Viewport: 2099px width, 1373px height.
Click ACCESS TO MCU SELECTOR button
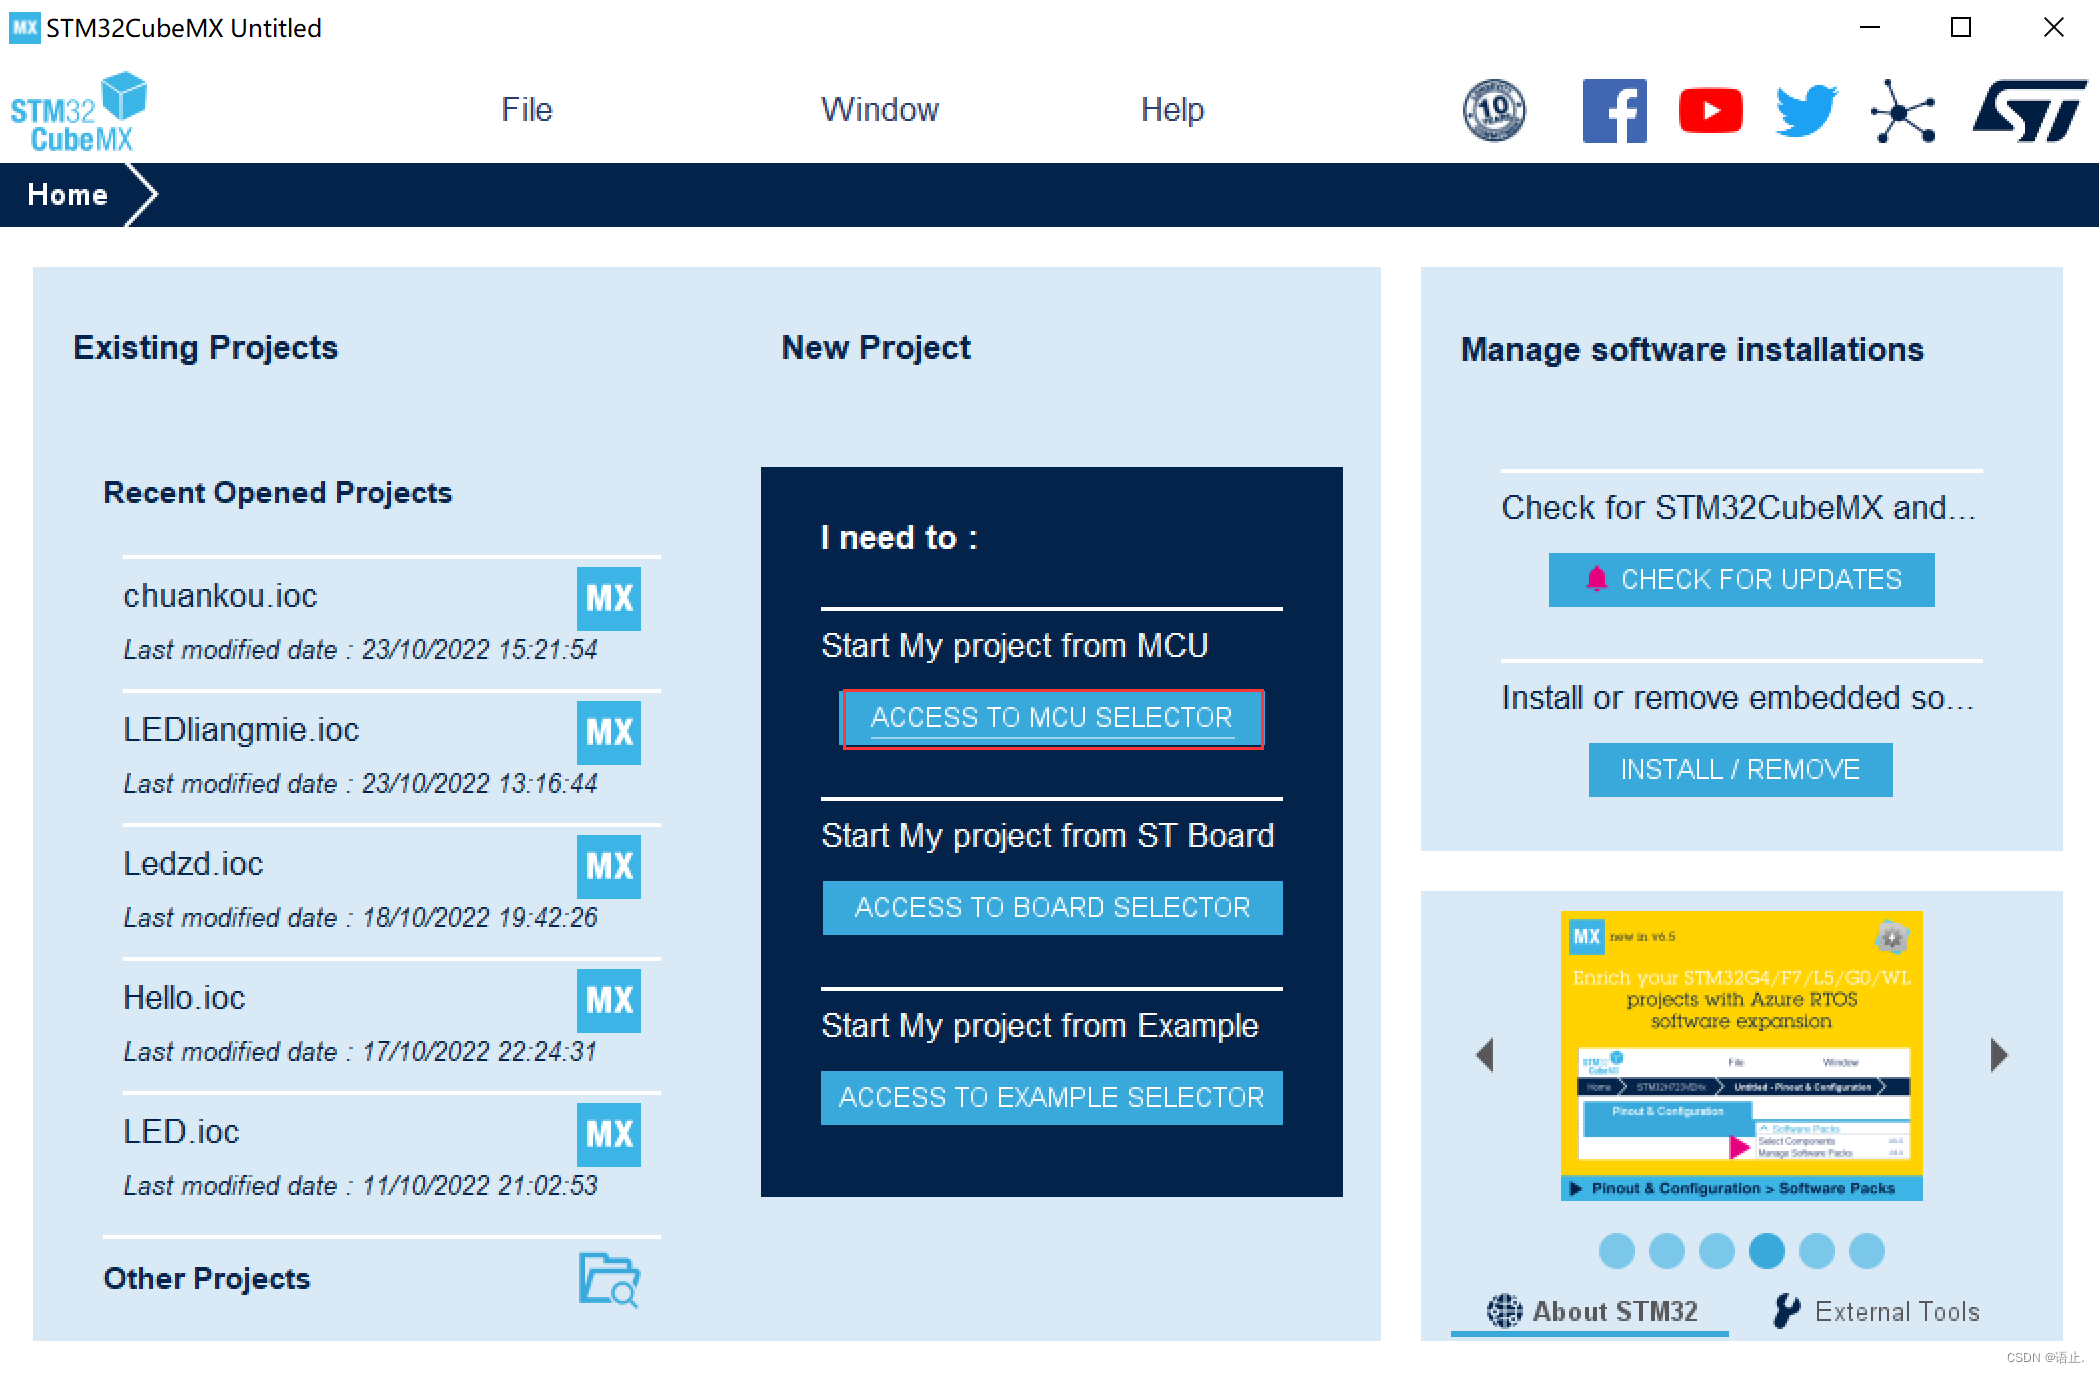(1052, 718)
